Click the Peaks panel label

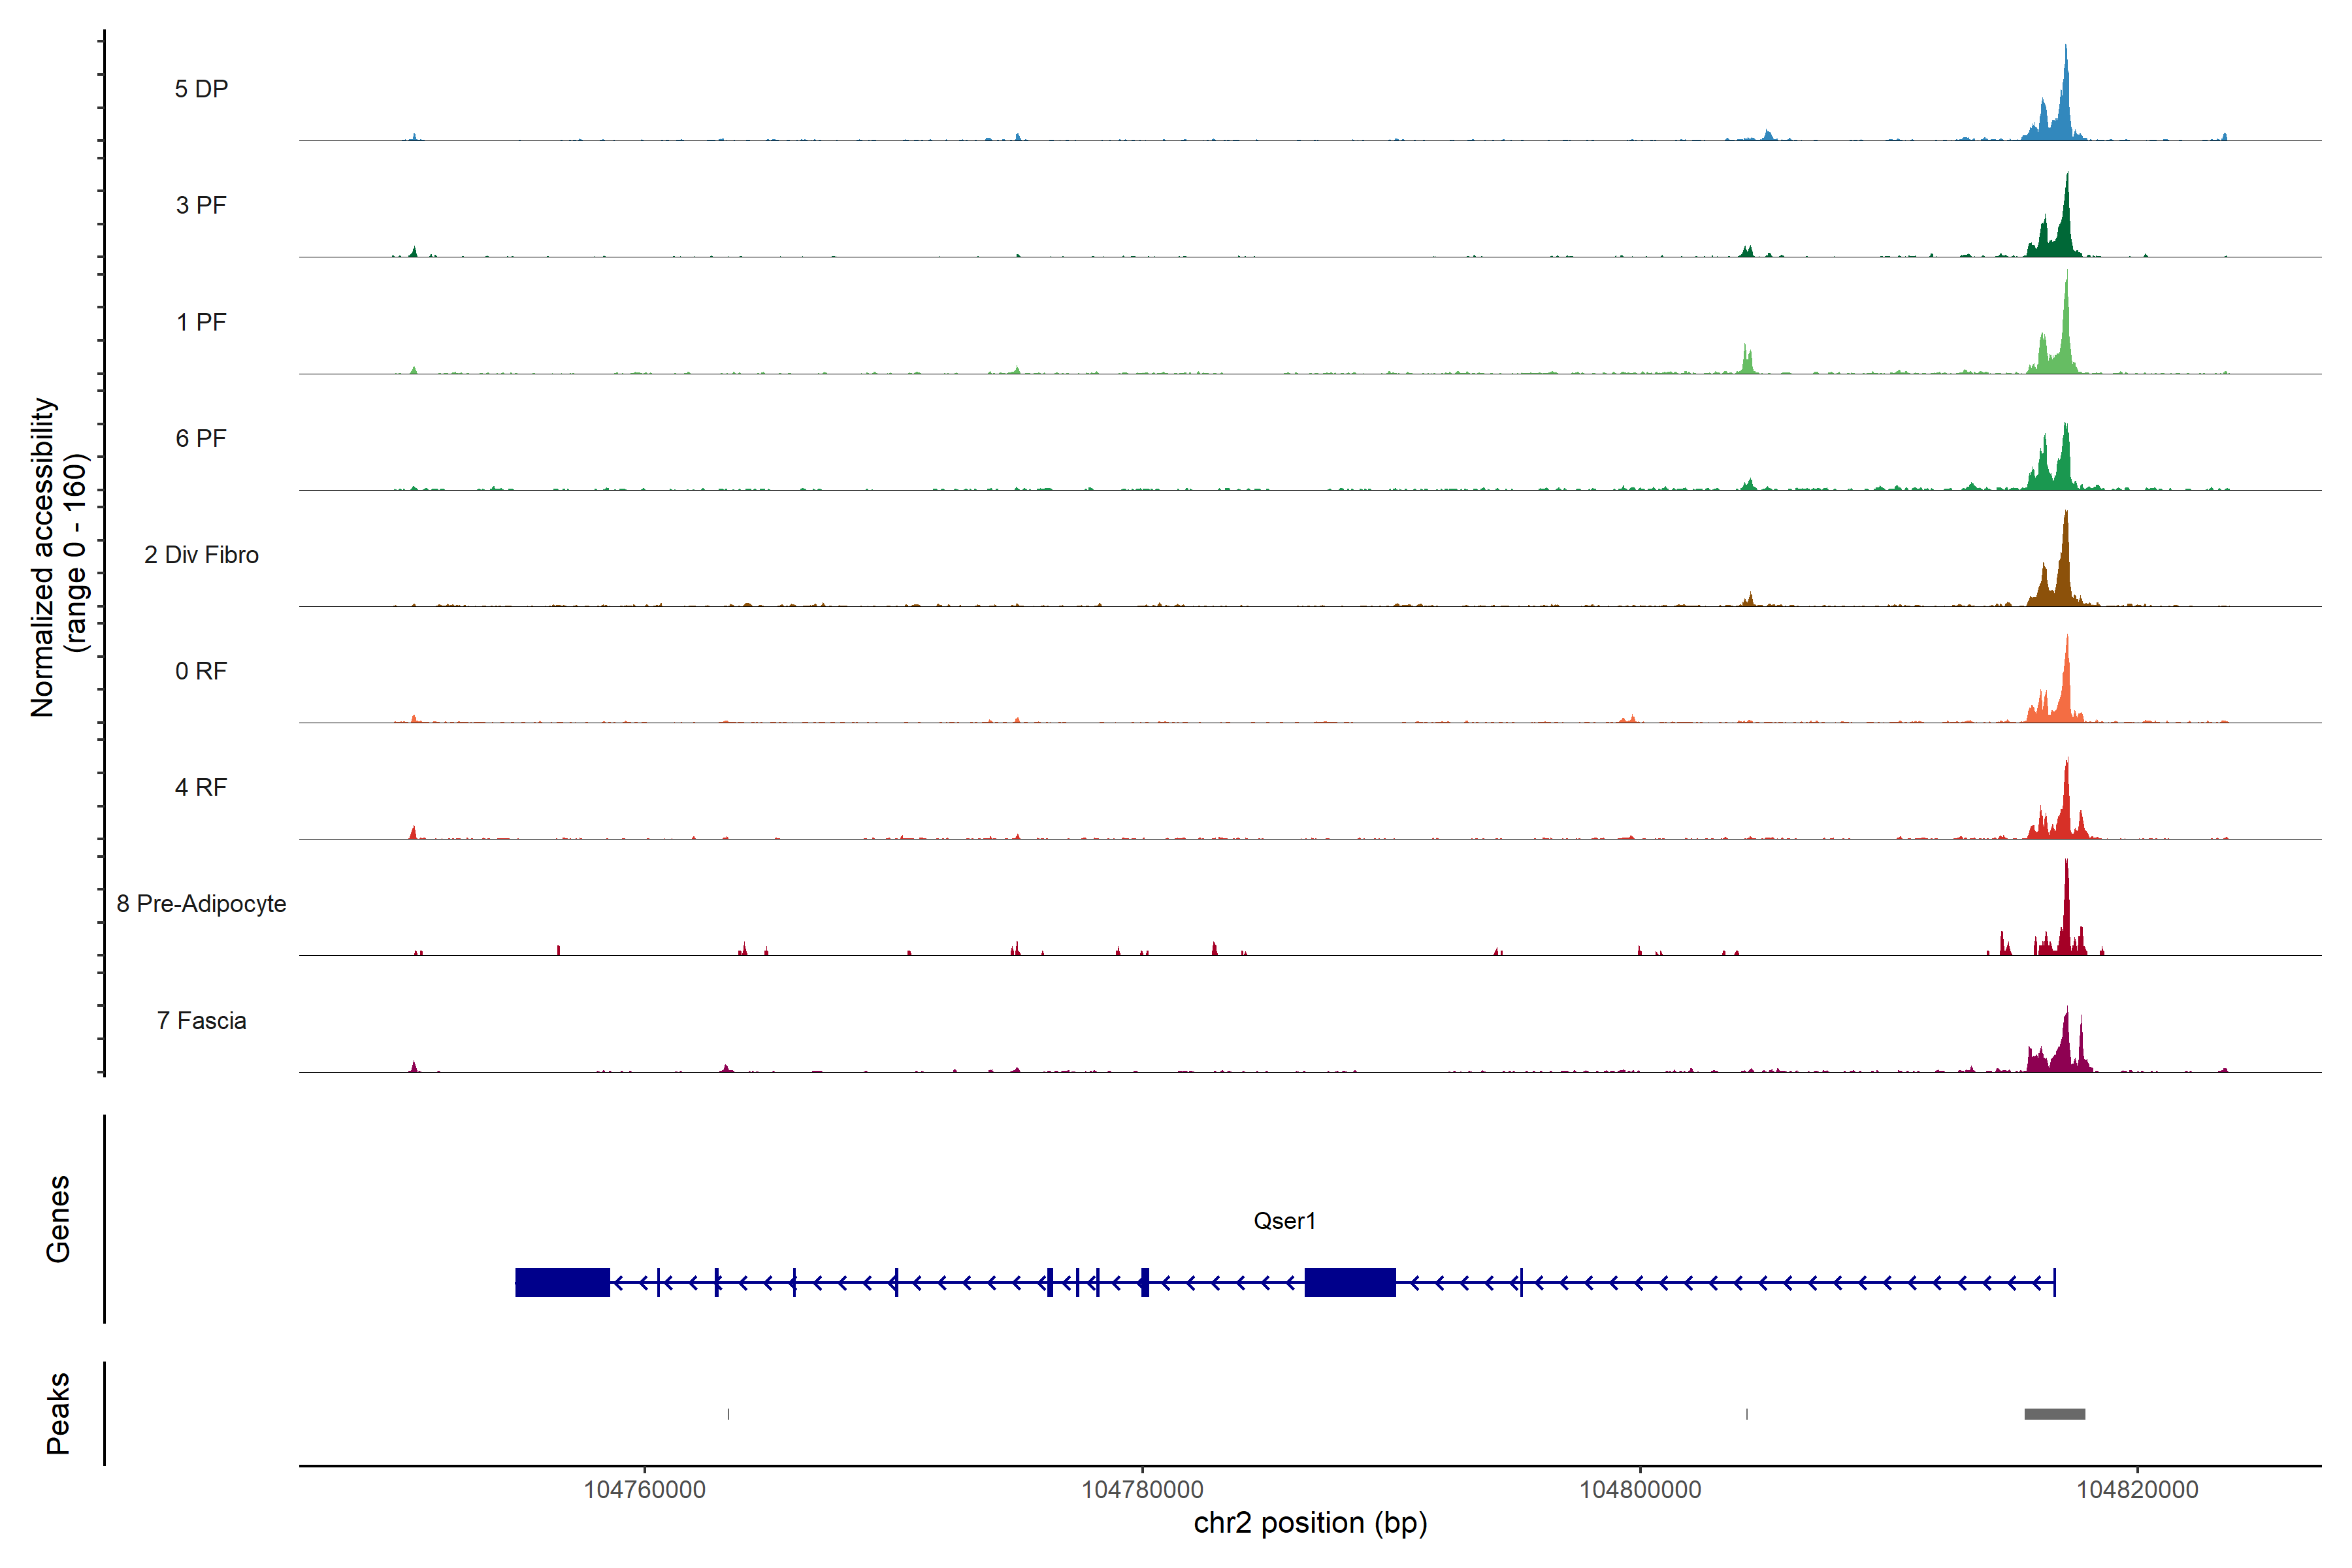(x=58, y=1413)
